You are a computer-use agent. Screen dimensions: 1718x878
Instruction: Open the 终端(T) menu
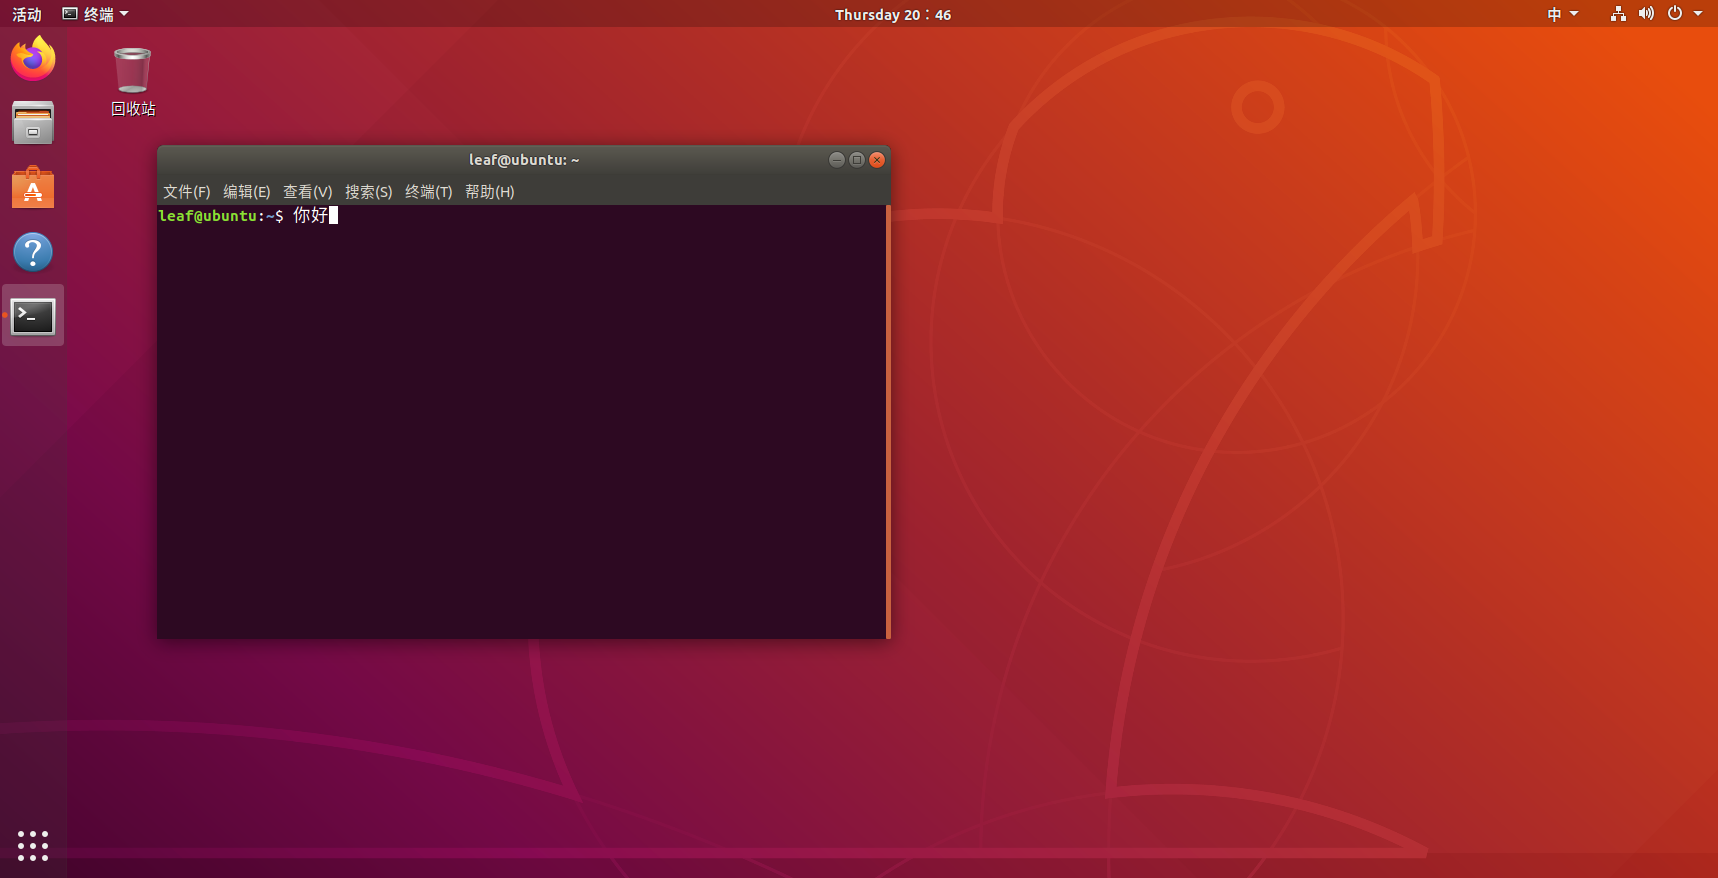pyautogui.click(x=429, y=192)
